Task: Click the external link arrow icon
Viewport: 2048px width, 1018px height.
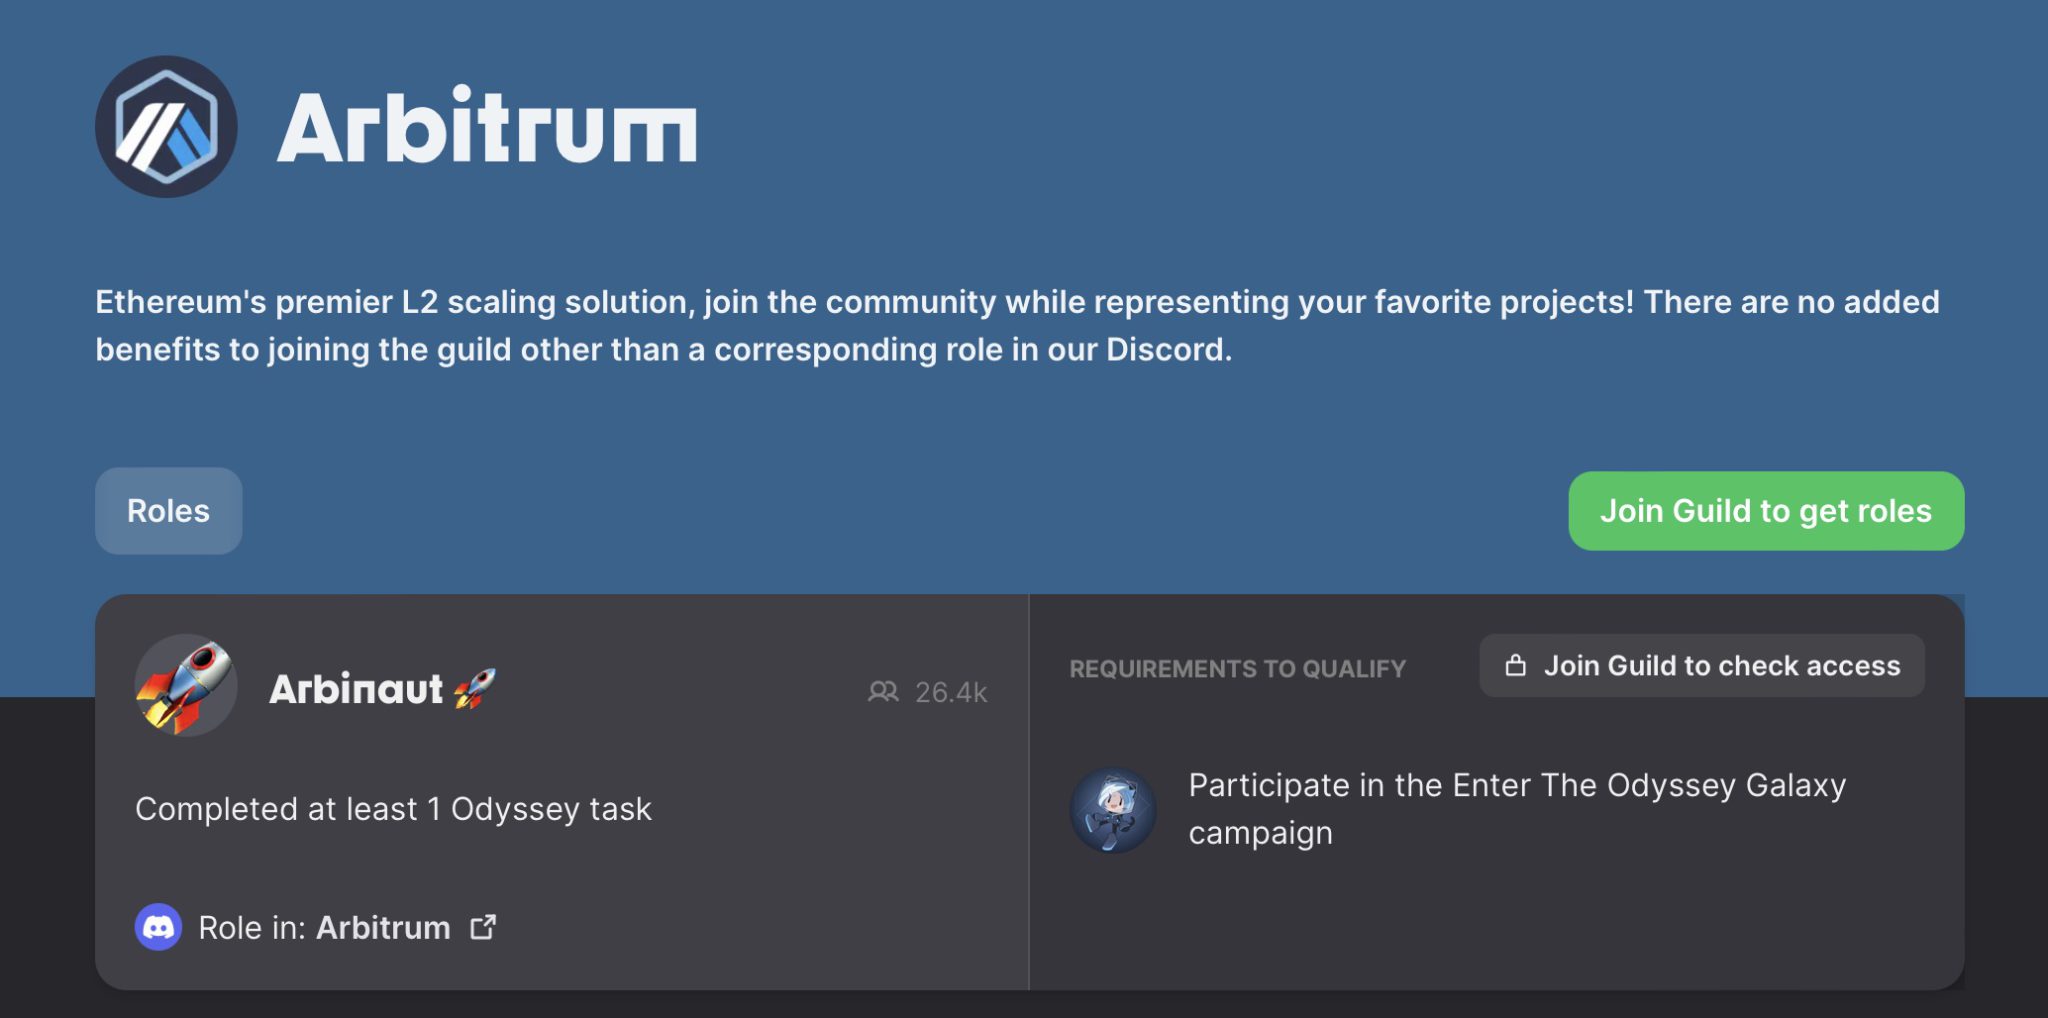Action: point(484,927)
